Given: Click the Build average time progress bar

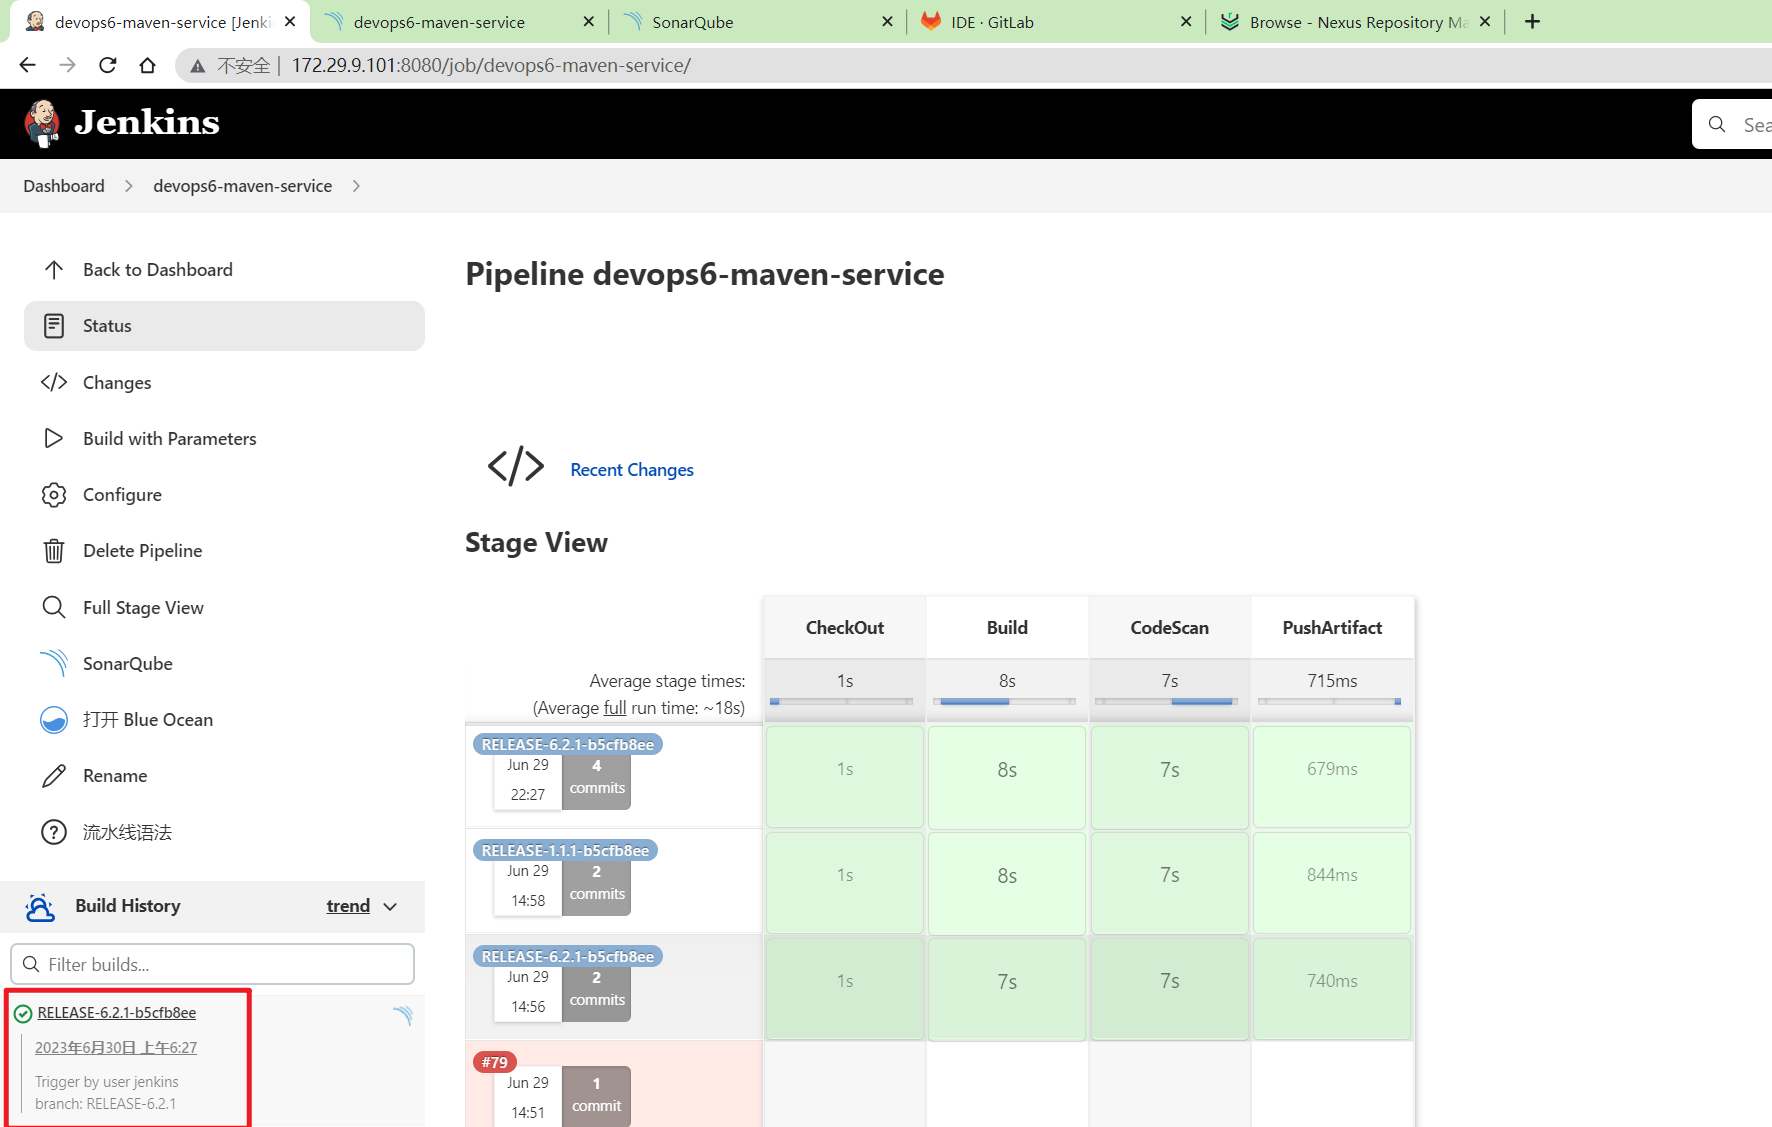Looking at the screenshot, I should (x=1004, y=702).
